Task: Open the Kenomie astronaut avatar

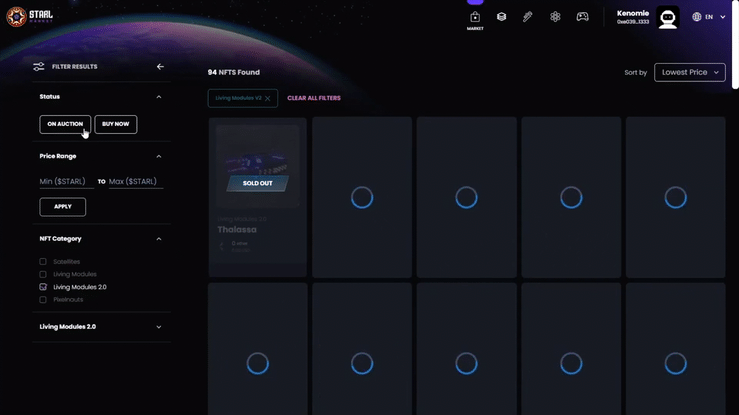Action: pos(668,18)
